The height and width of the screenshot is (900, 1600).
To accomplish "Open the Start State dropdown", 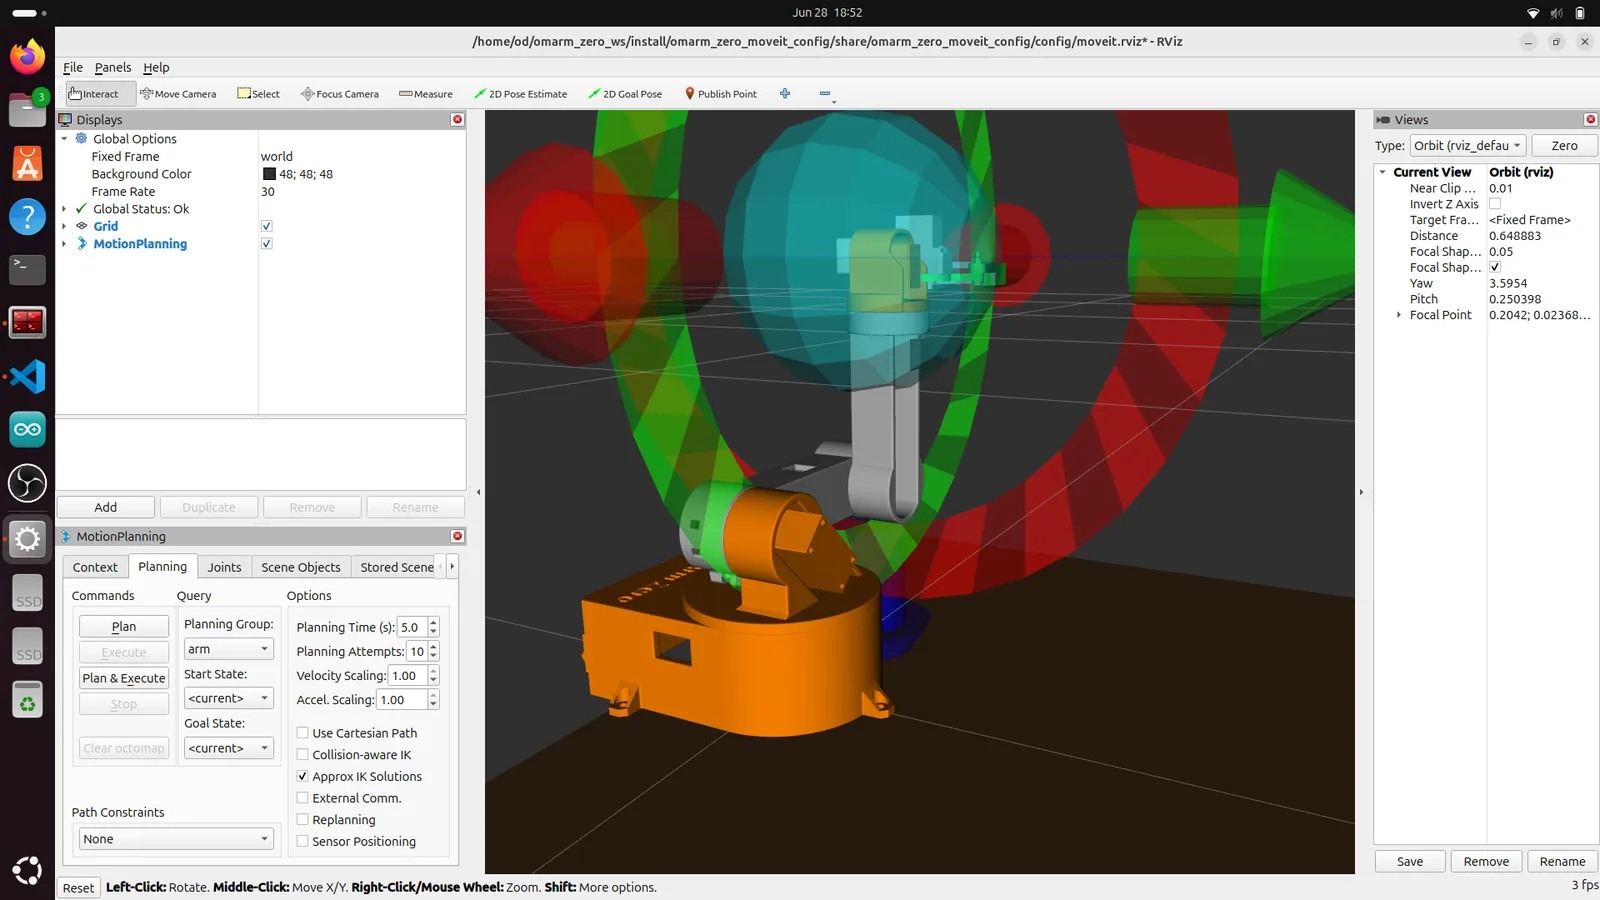I will [x=229, y=698].
